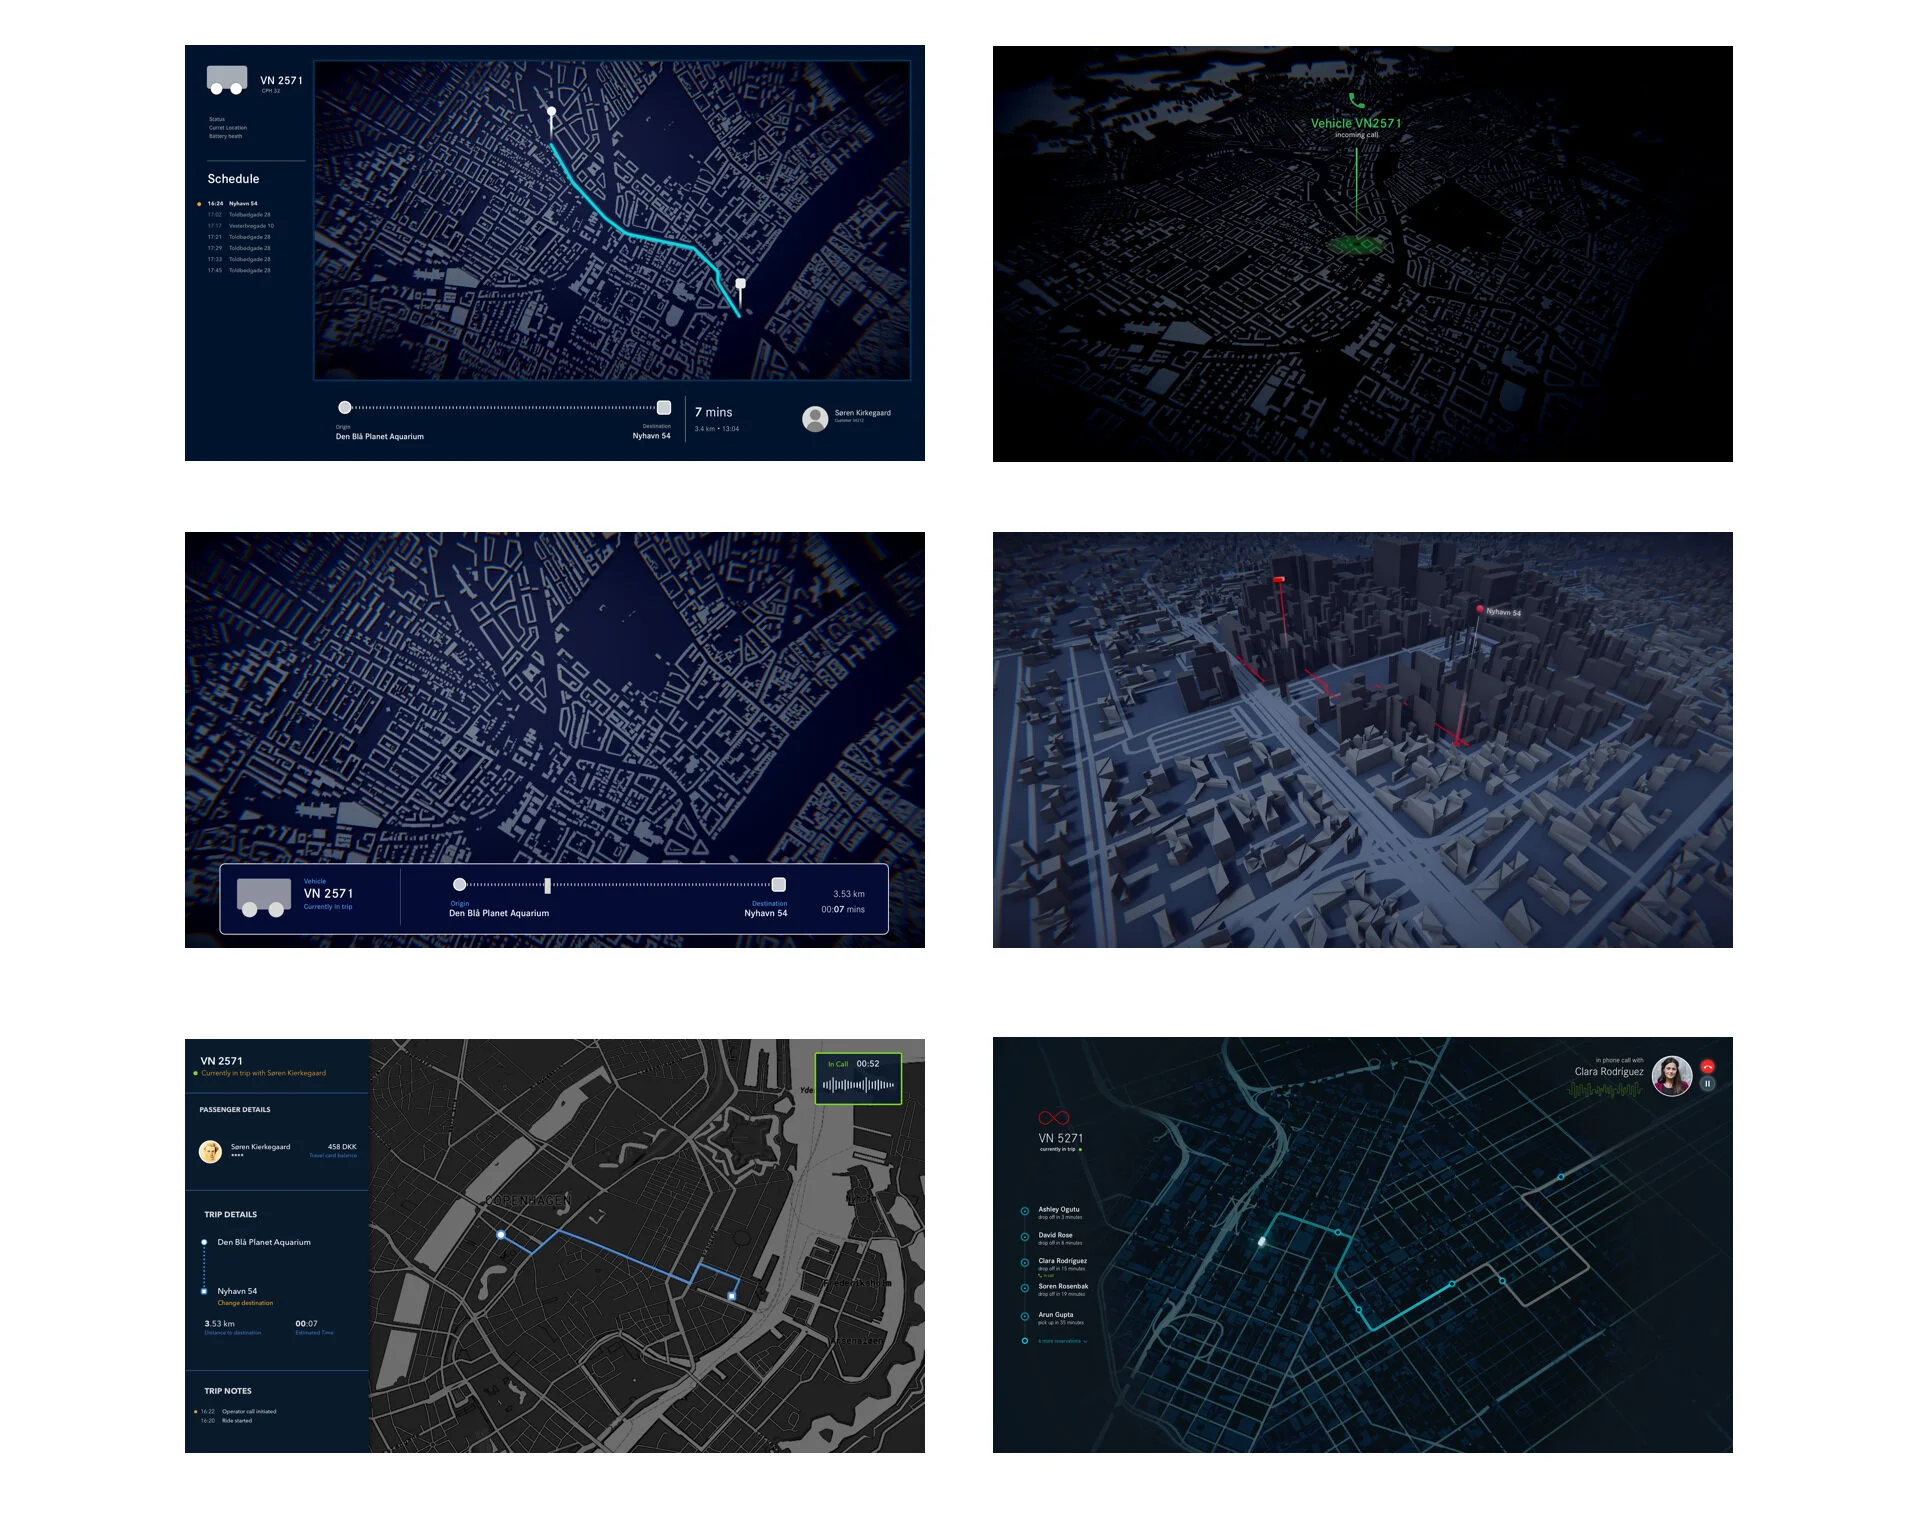Click the trip progress marker on the slider

coord(547,885)
